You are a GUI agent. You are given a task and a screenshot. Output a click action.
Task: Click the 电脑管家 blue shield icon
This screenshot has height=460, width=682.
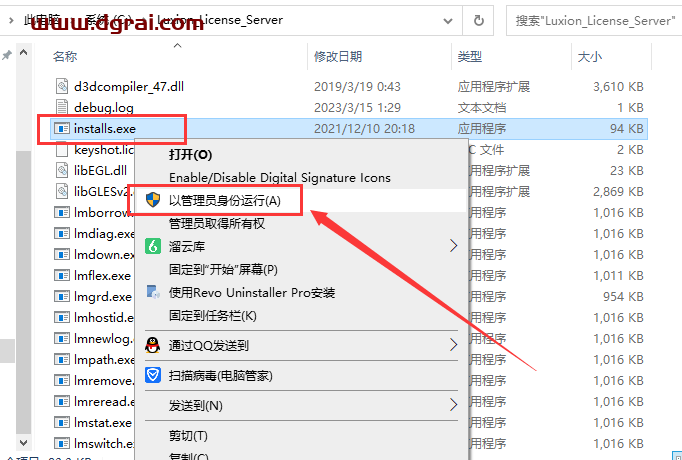pos(153,375)
